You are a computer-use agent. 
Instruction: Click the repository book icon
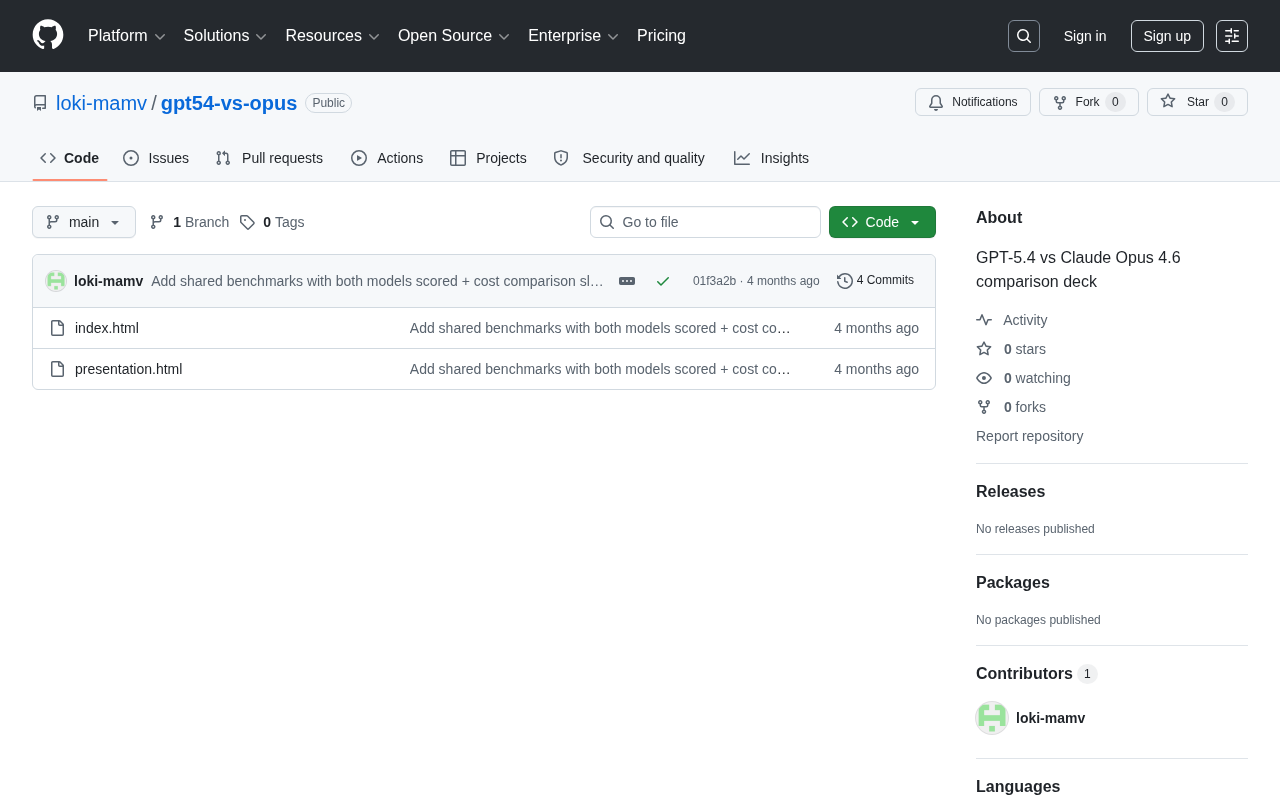40,103
